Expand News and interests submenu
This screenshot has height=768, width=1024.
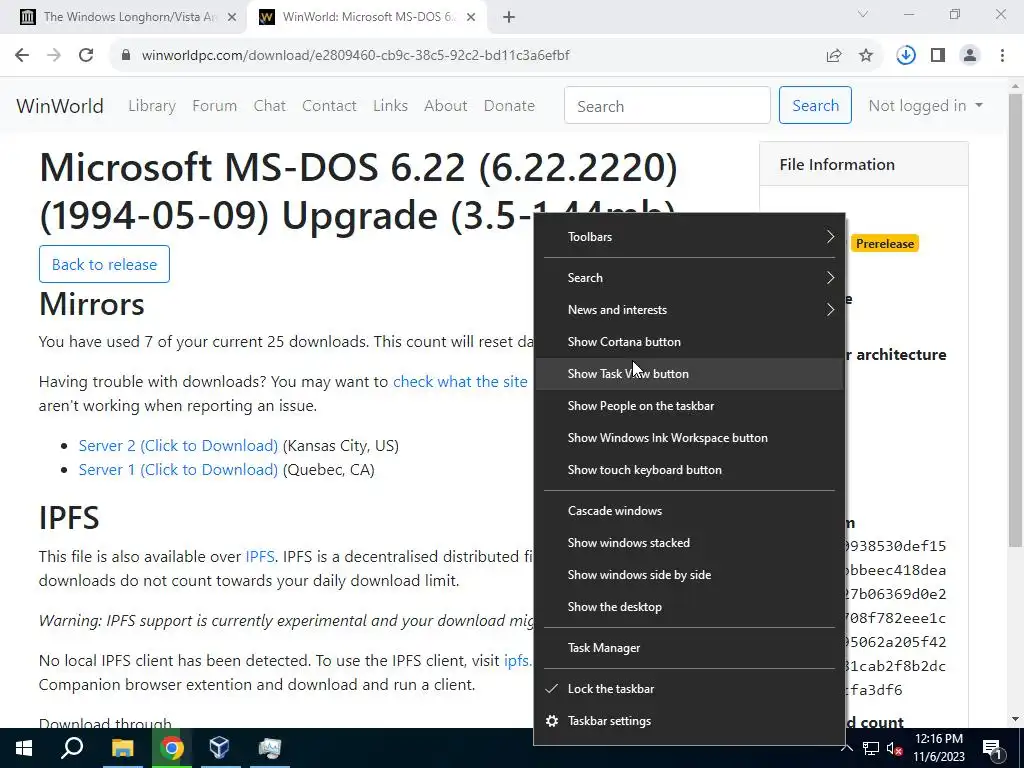point(690,310)
